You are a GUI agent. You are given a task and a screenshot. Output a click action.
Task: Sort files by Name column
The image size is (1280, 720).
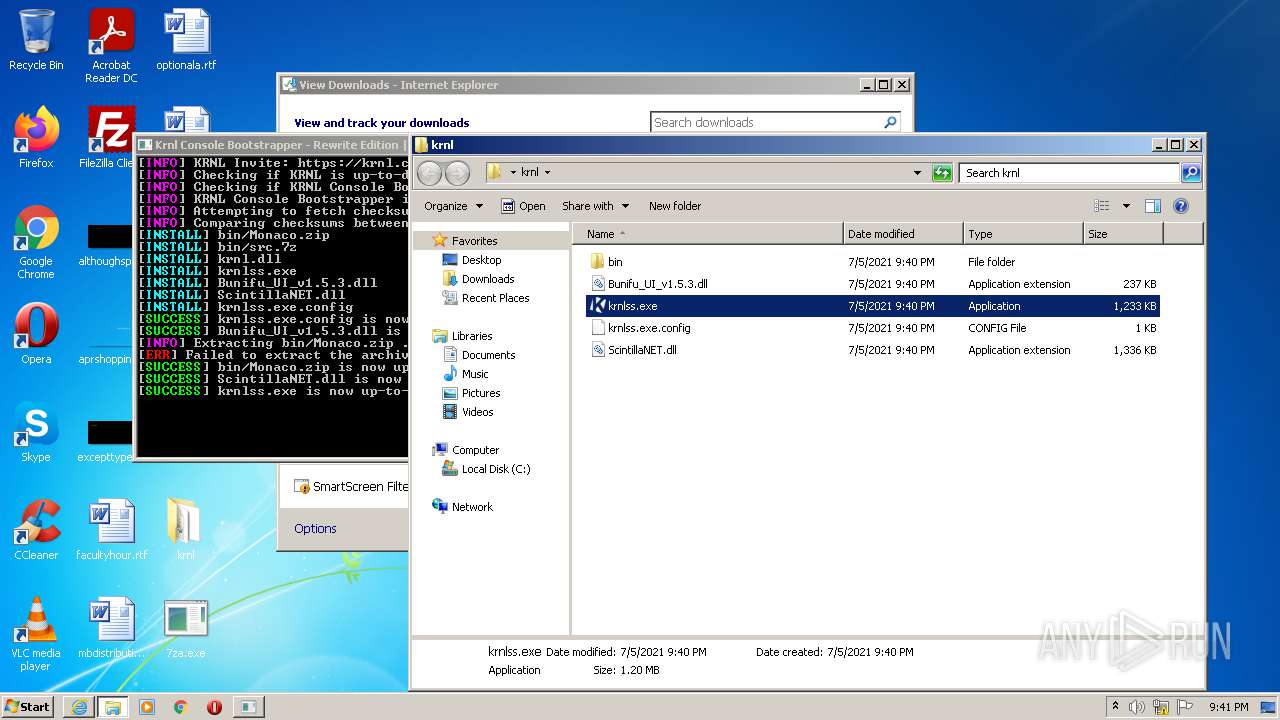[708, 234]
